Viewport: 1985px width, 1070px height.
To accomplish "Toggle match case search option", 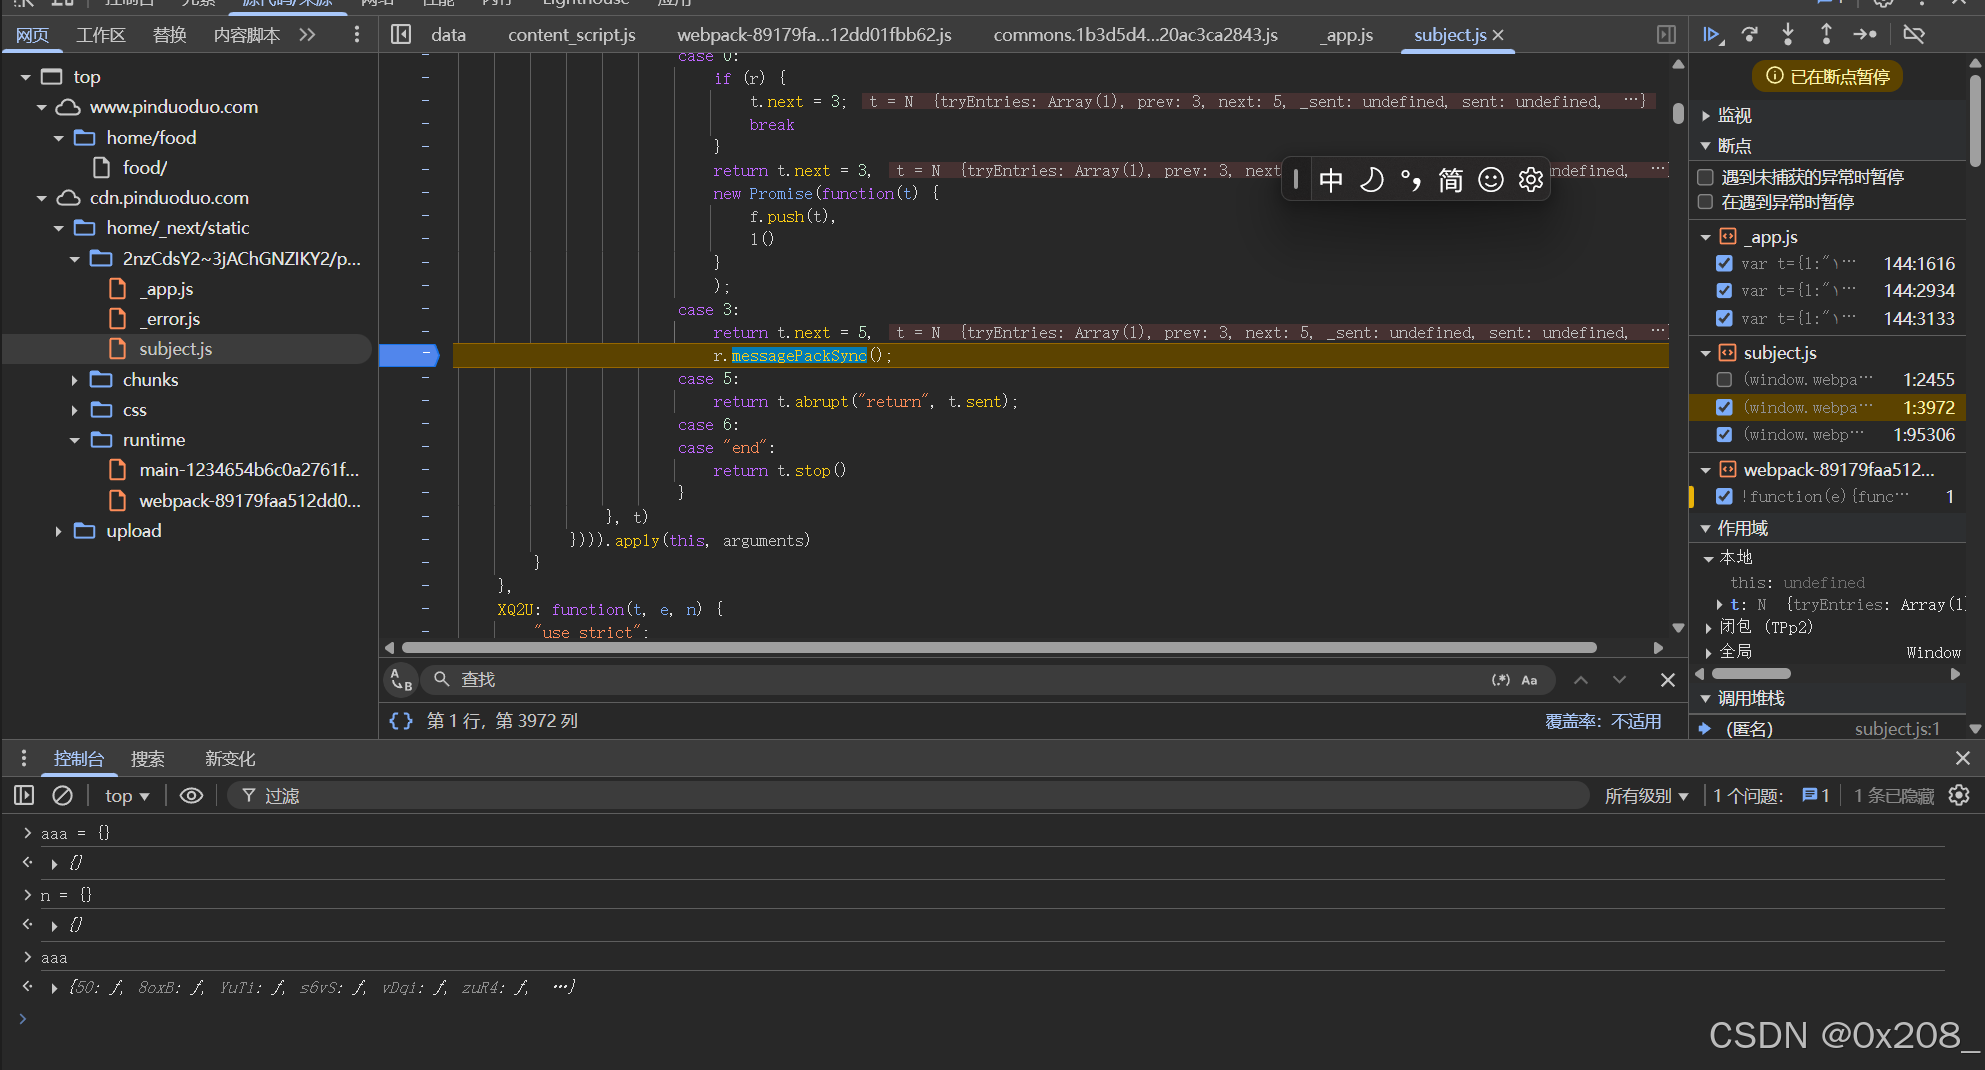I will [1529, 680].
